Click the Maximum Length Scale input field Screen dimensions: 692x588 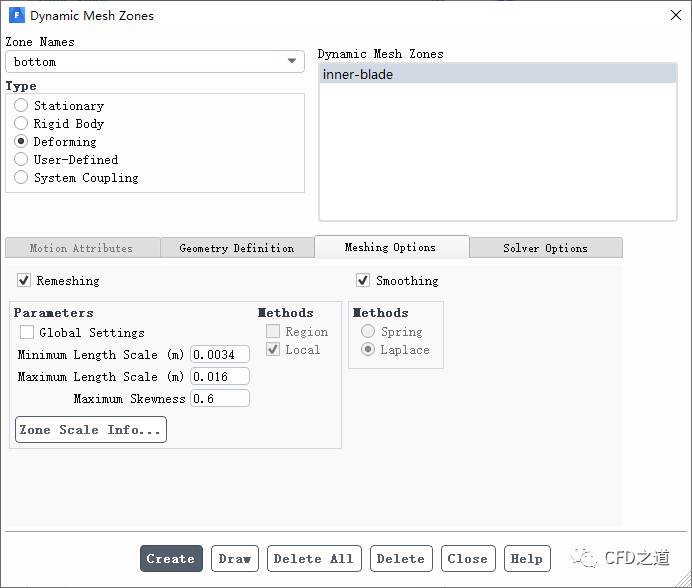coord(220,376)
